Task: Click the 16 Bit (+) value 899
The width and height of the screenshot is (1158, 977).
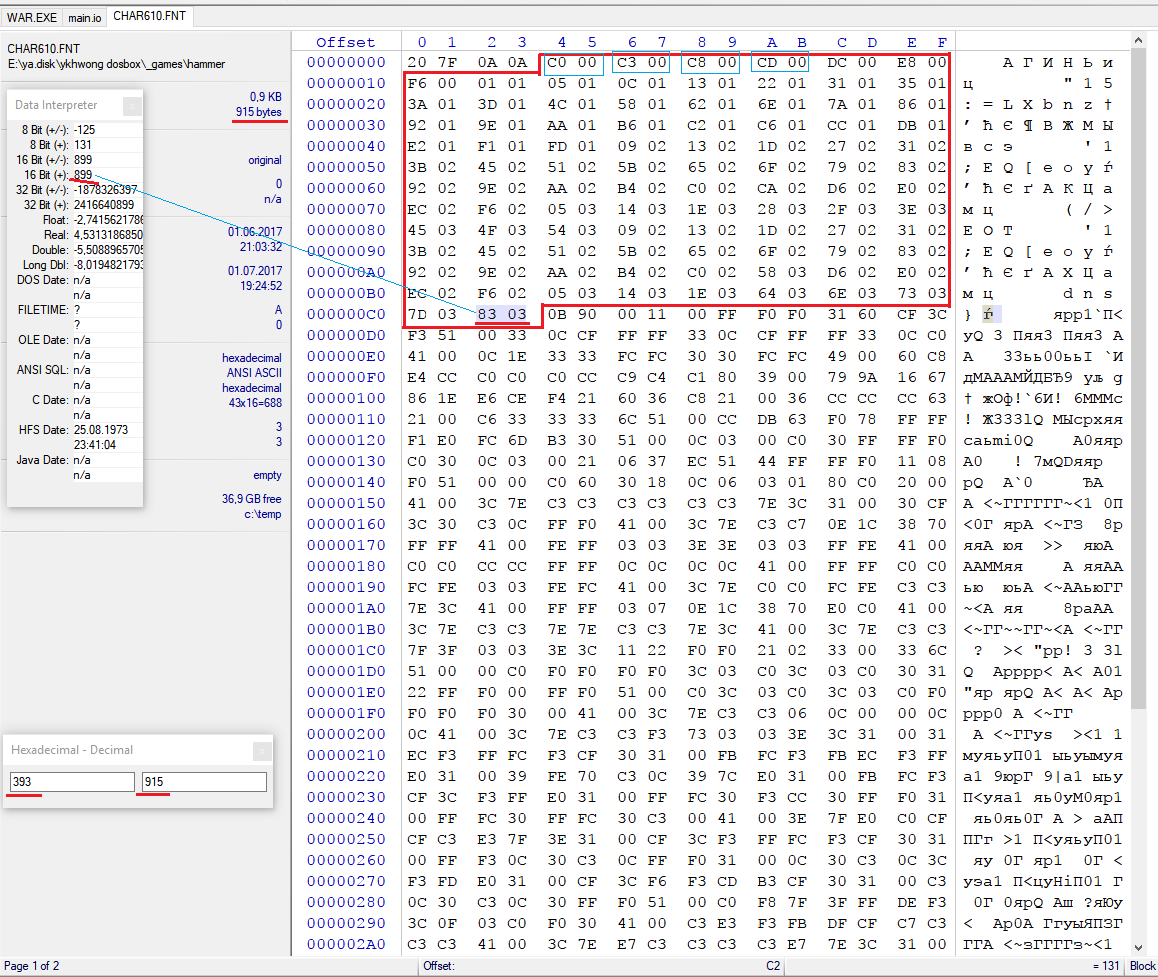Action: pos(83,174)
